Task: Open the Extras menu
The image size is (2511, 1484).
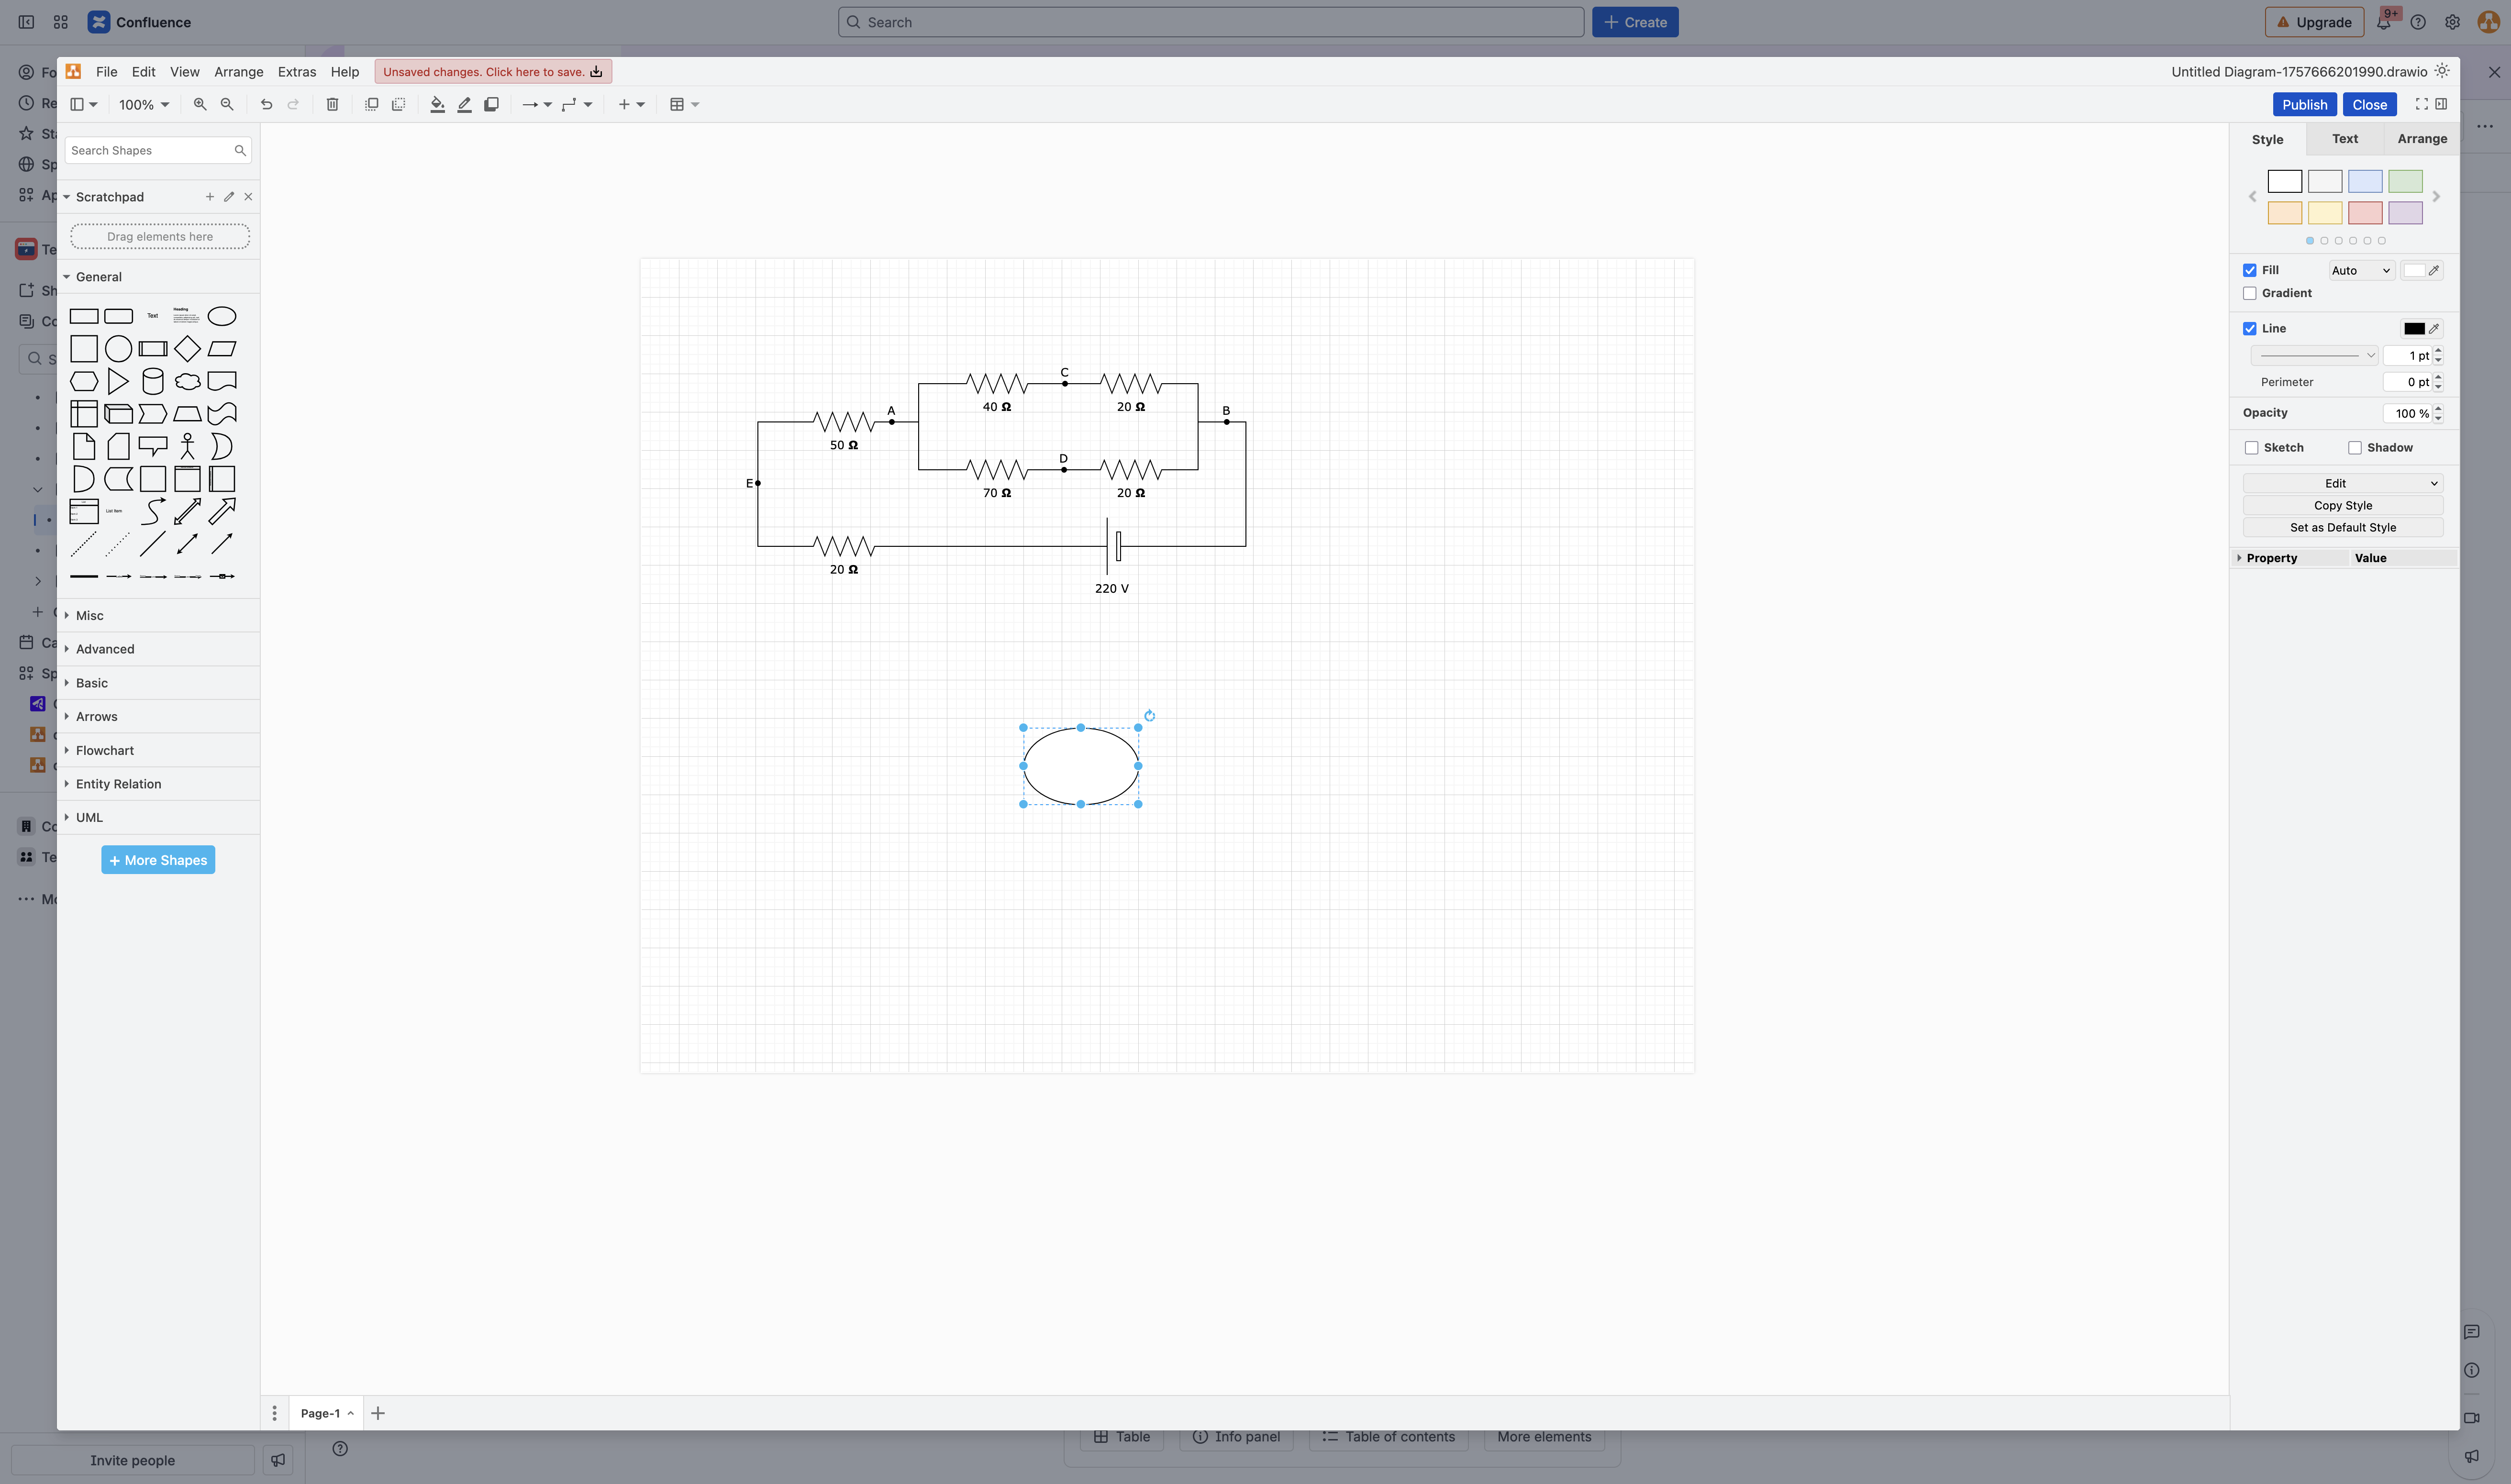Action: (x=296, y=71)
